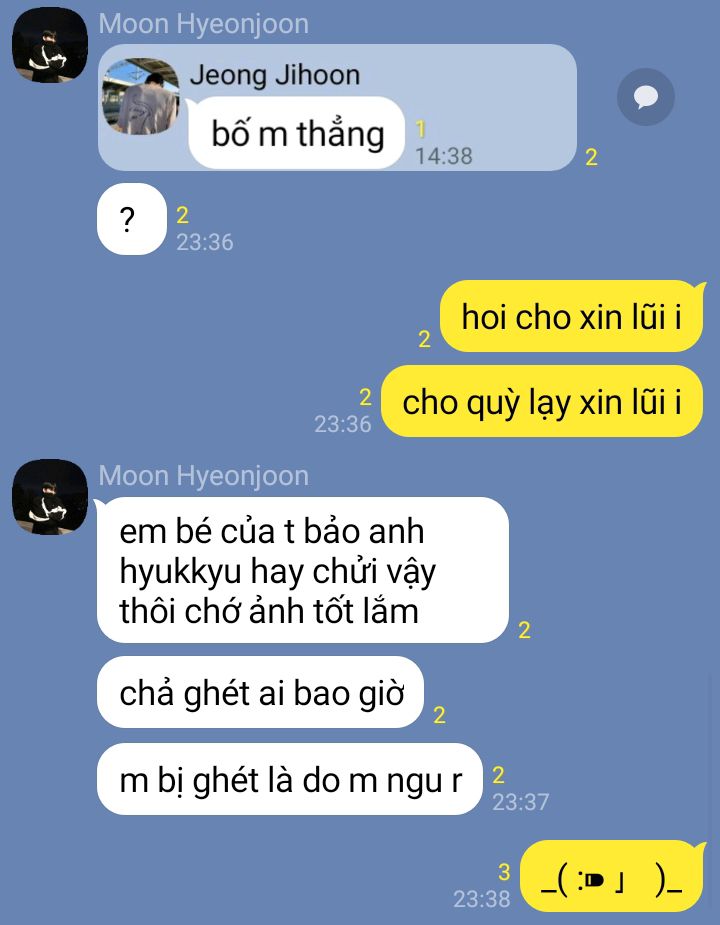Tap the Moon Hyeonjoon name at top
Image resolution: width=720 pixels, height=925 pixels.
point(204,24)
